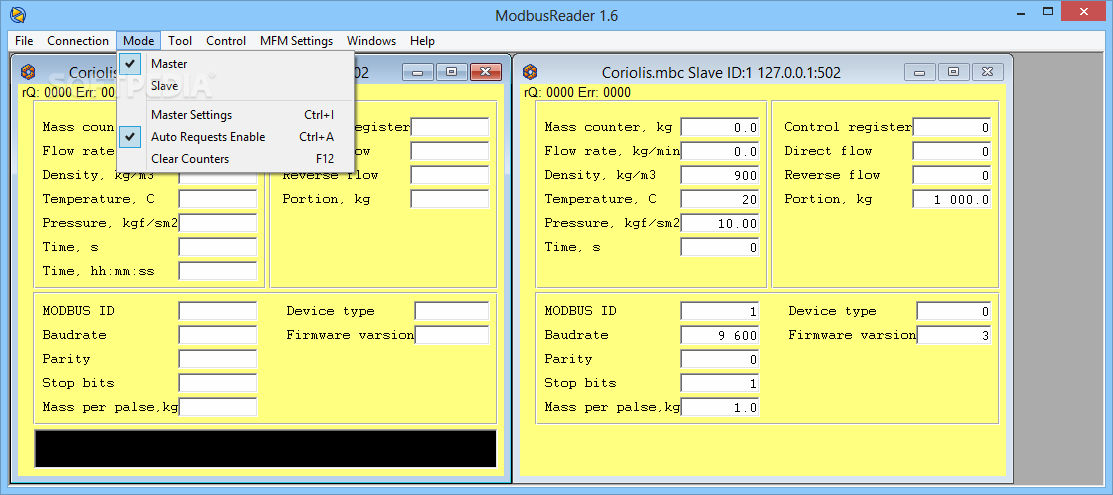
Task: Open the File menu
Action: (x=24, y=40)
